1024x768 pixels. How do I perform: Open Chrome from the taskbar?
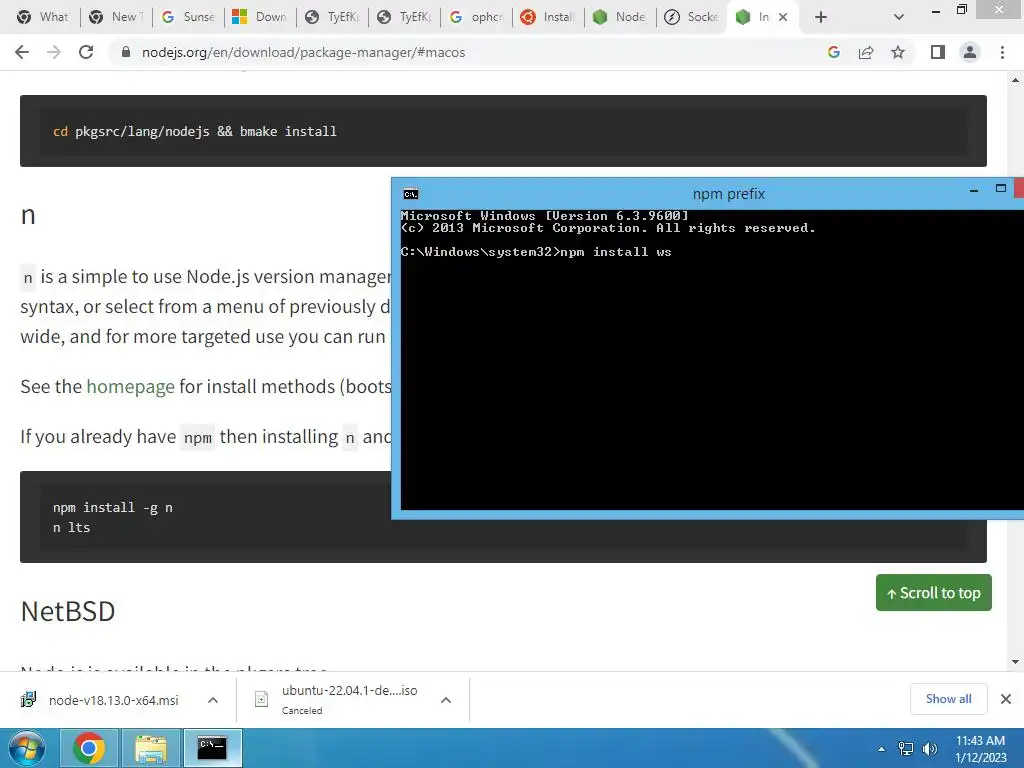click(x=88, y=748)
